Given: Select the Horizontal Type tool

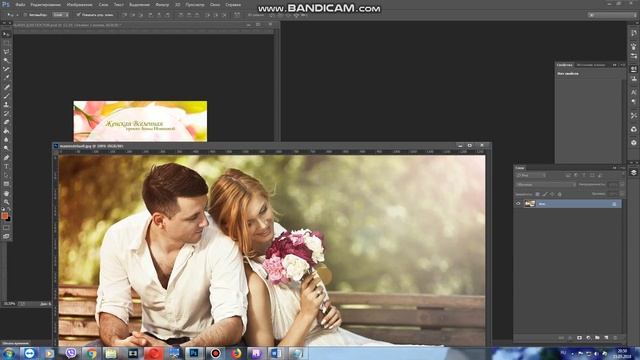Looking at the screenshot, I should 6,167.
